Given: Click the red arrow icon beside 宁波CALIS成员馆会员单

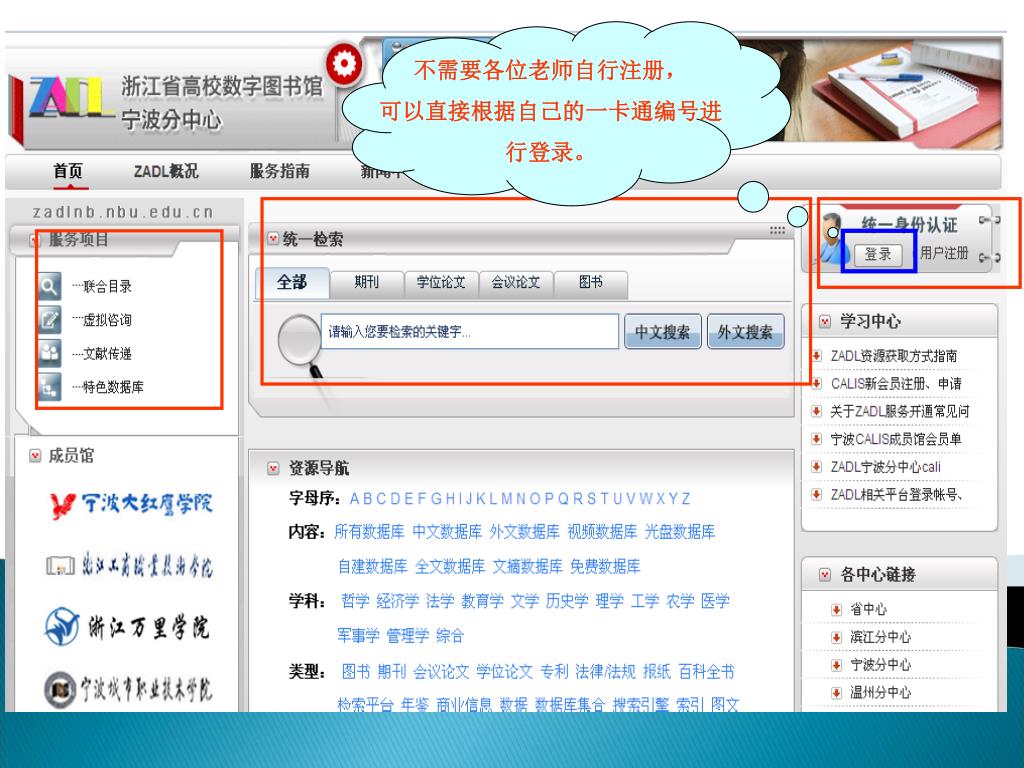Looking at the screenshot, I should (x=816, y=439).
